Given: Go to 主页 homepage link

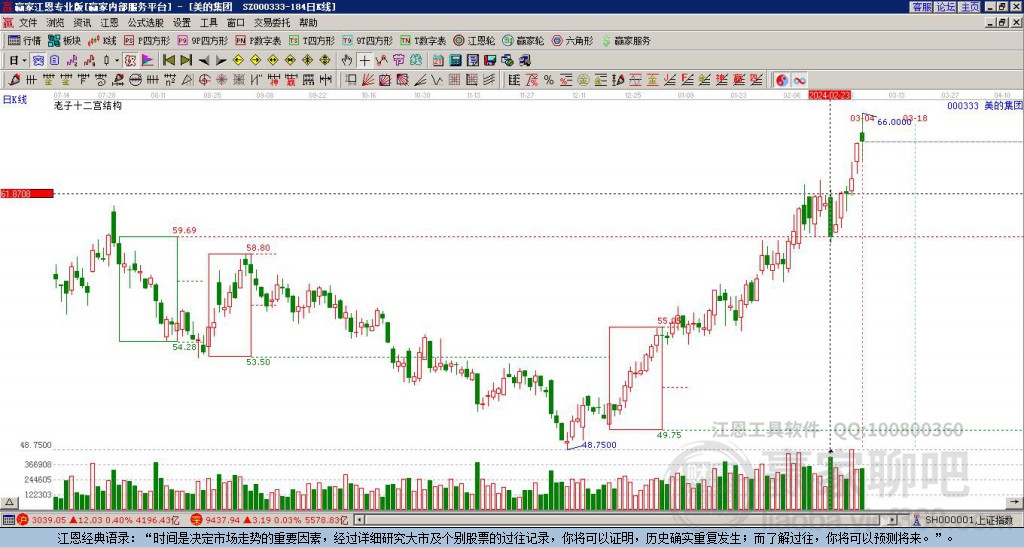Looking at the screenshot, I should pyautogui.click(x=970, y=7).
